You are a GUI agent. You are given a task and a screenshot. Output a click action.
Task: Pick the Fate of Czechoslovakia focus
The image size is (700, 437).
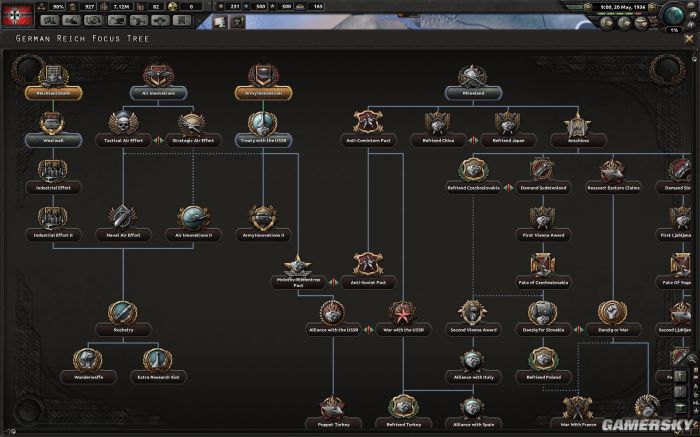click(543, 272)
